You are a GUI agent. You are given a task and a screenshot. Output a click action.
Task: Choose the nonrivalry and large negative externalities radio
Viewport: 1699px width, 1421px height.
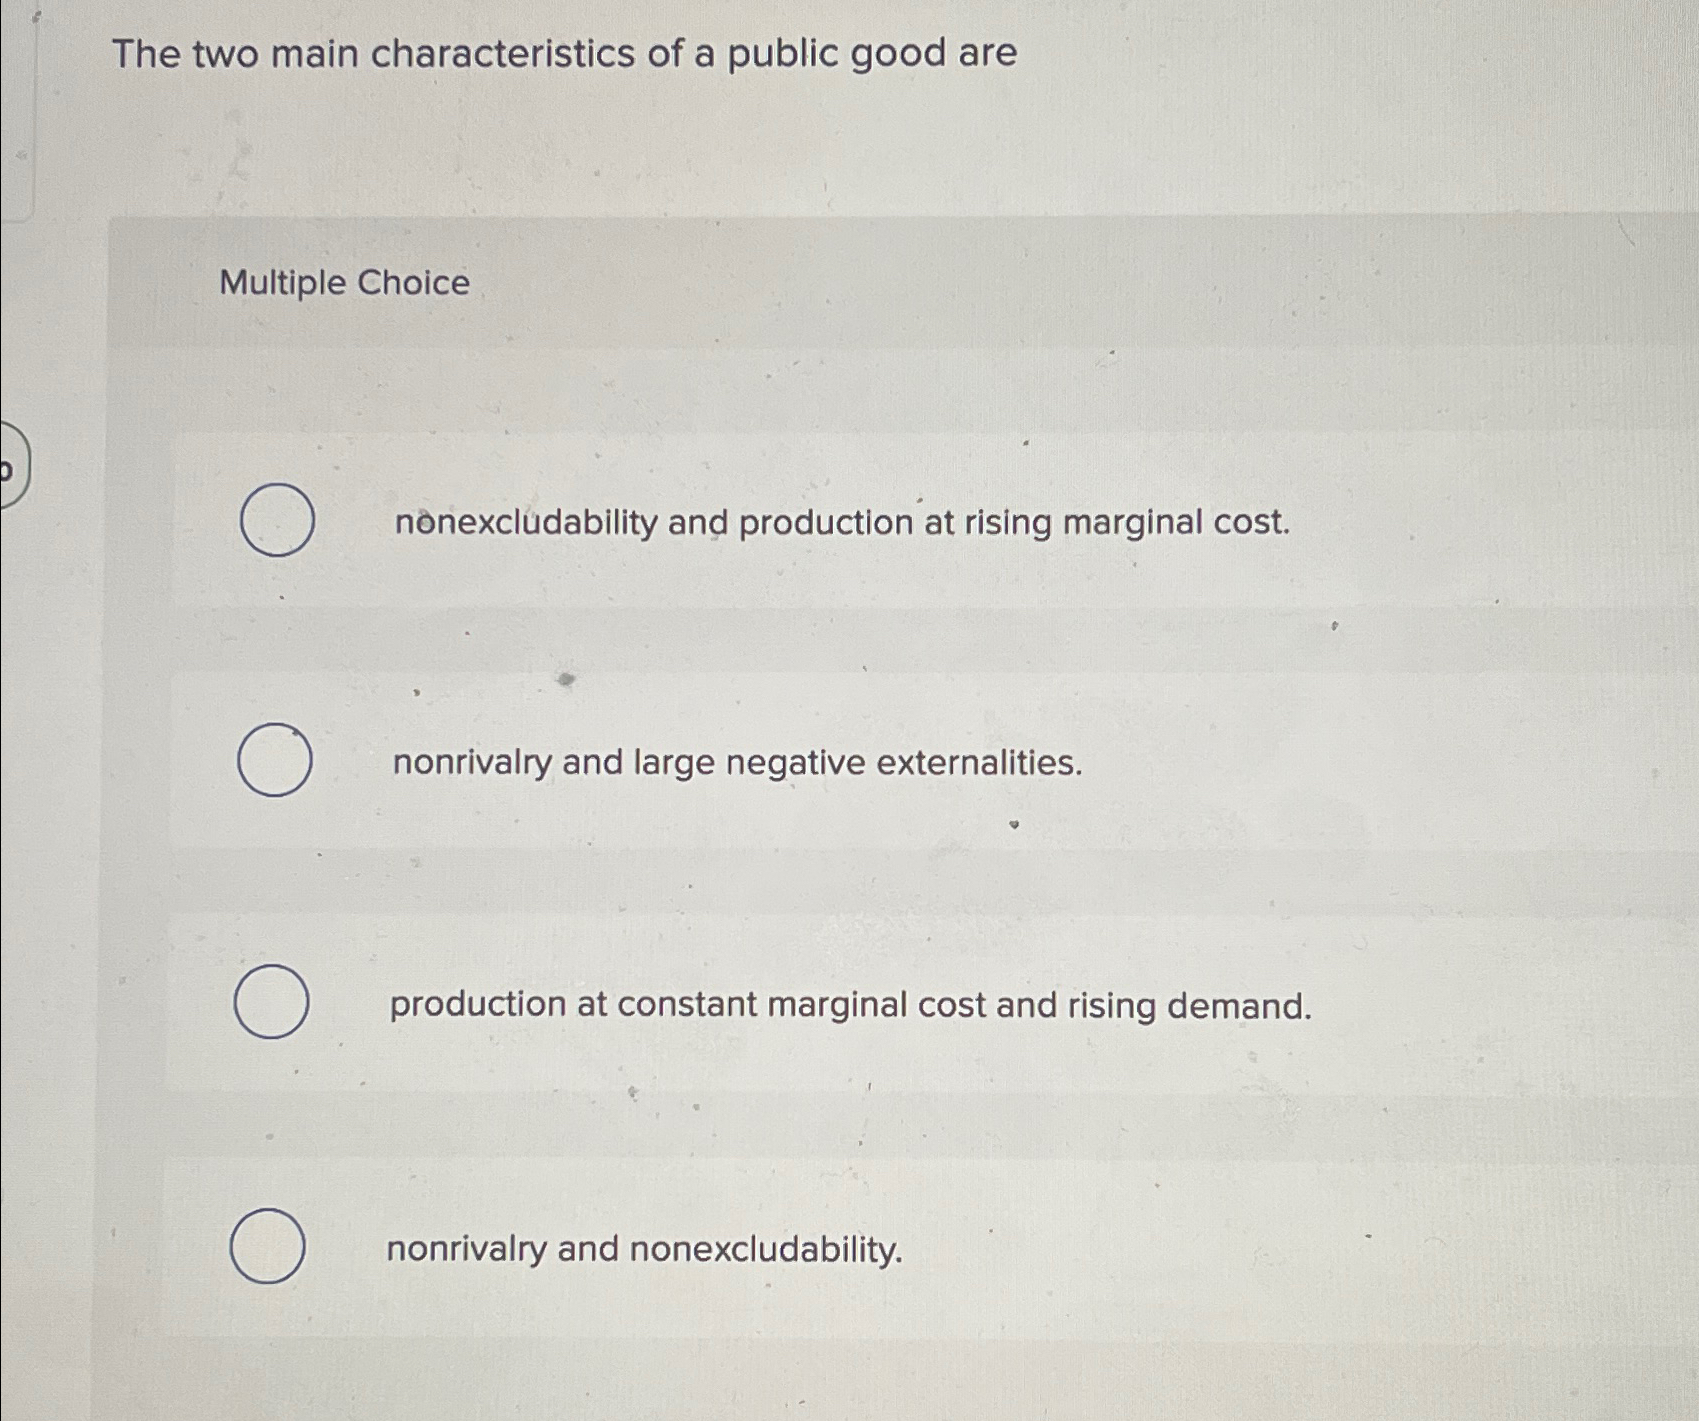coord(274,760)
